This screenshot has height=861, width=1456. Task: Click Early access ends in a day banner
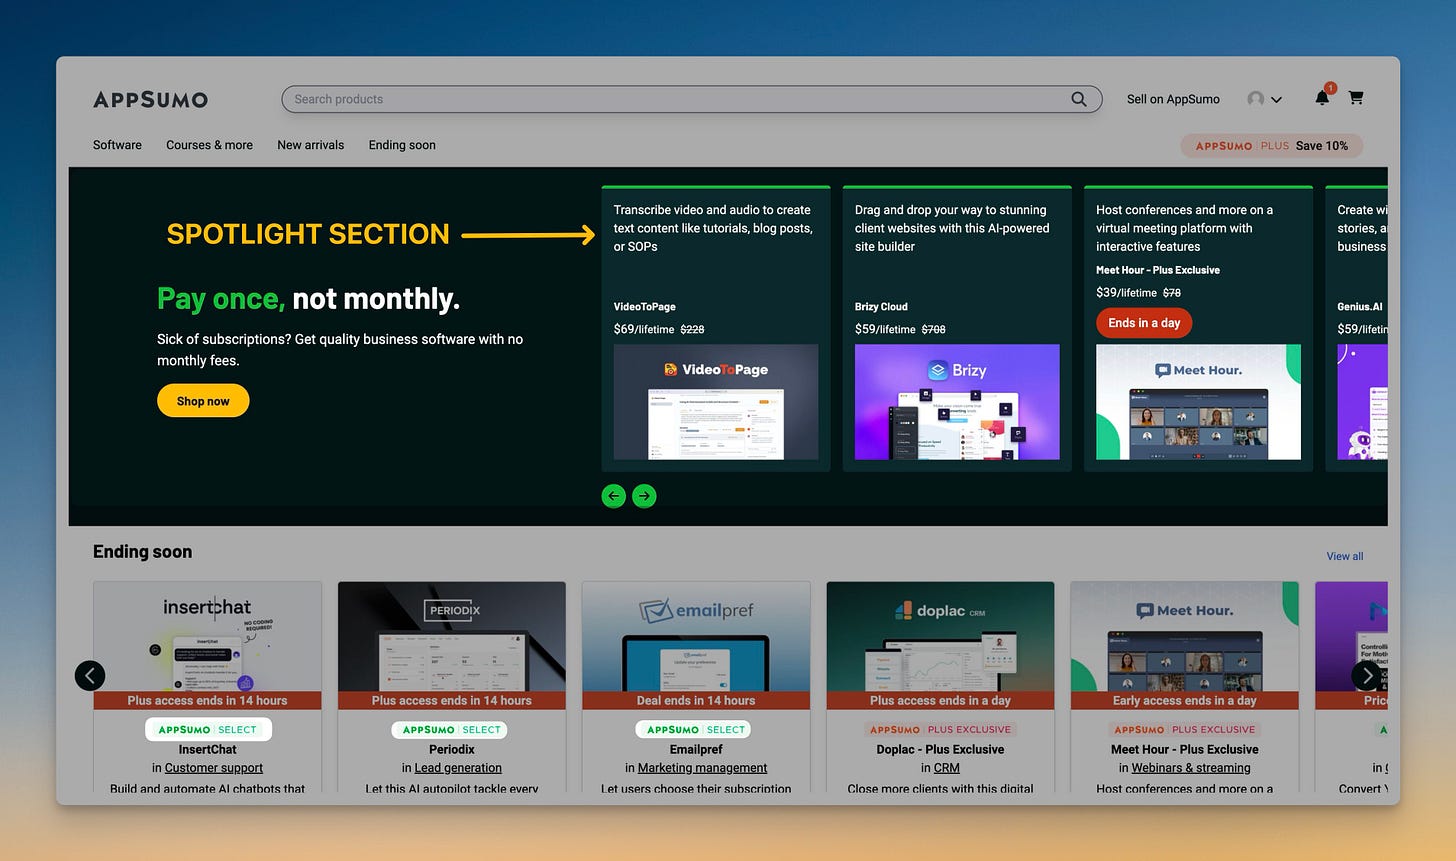point(1184,701)
